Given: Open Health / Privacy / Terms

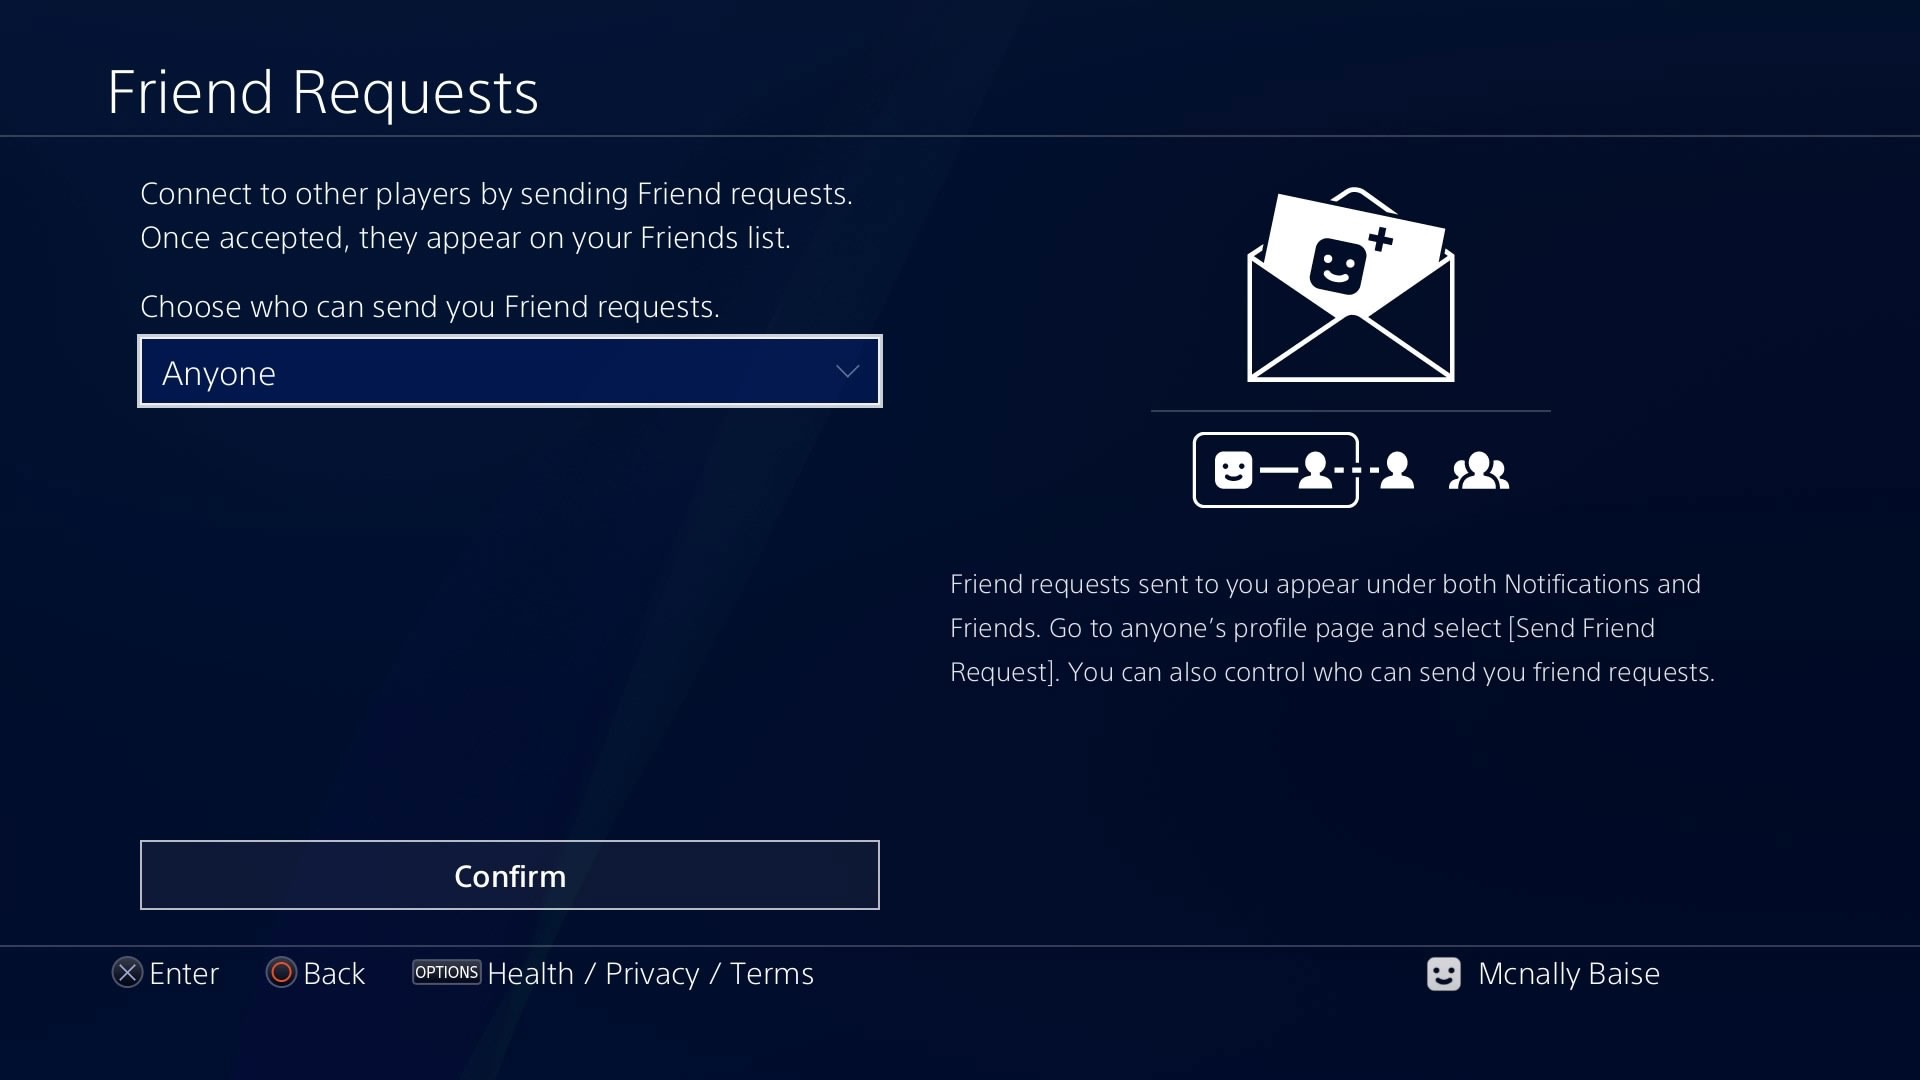Looking at the screenshot, I should click(650, 973).
